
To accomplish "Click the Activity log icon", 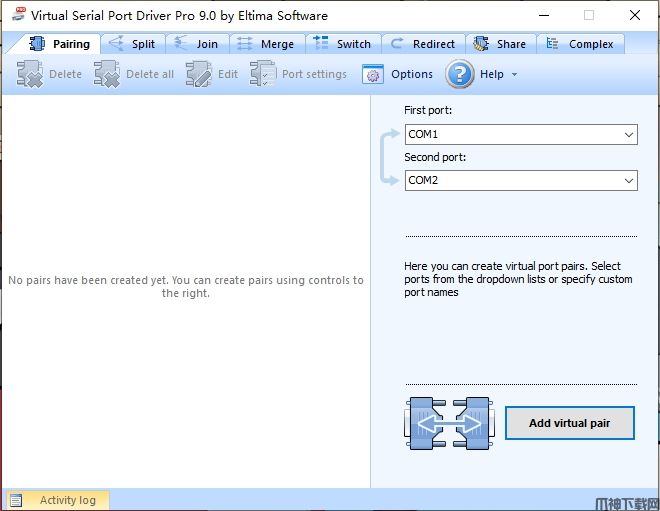I will click(16, 500).
